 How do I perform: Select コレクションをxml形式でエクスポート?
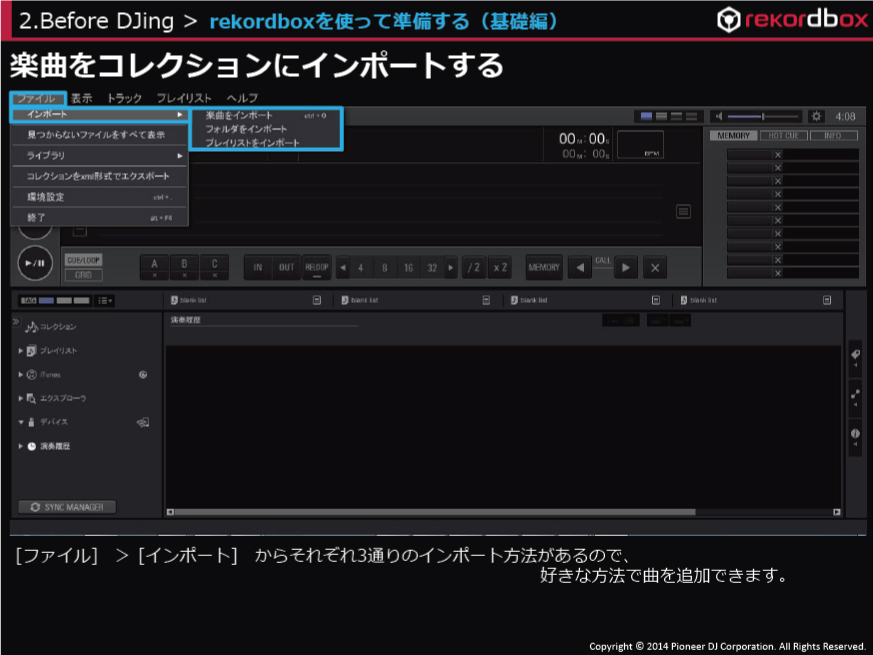tap(100, 176)
